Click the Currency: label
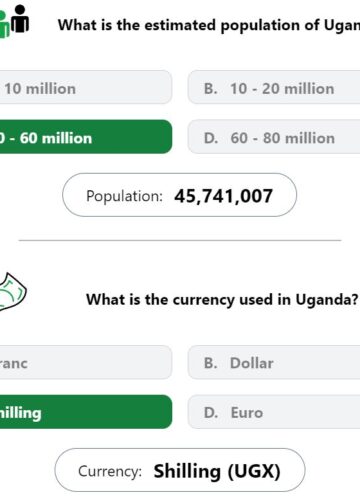This screenshot has height=504, width=360. pyautogui.click(x=110, y=471)
